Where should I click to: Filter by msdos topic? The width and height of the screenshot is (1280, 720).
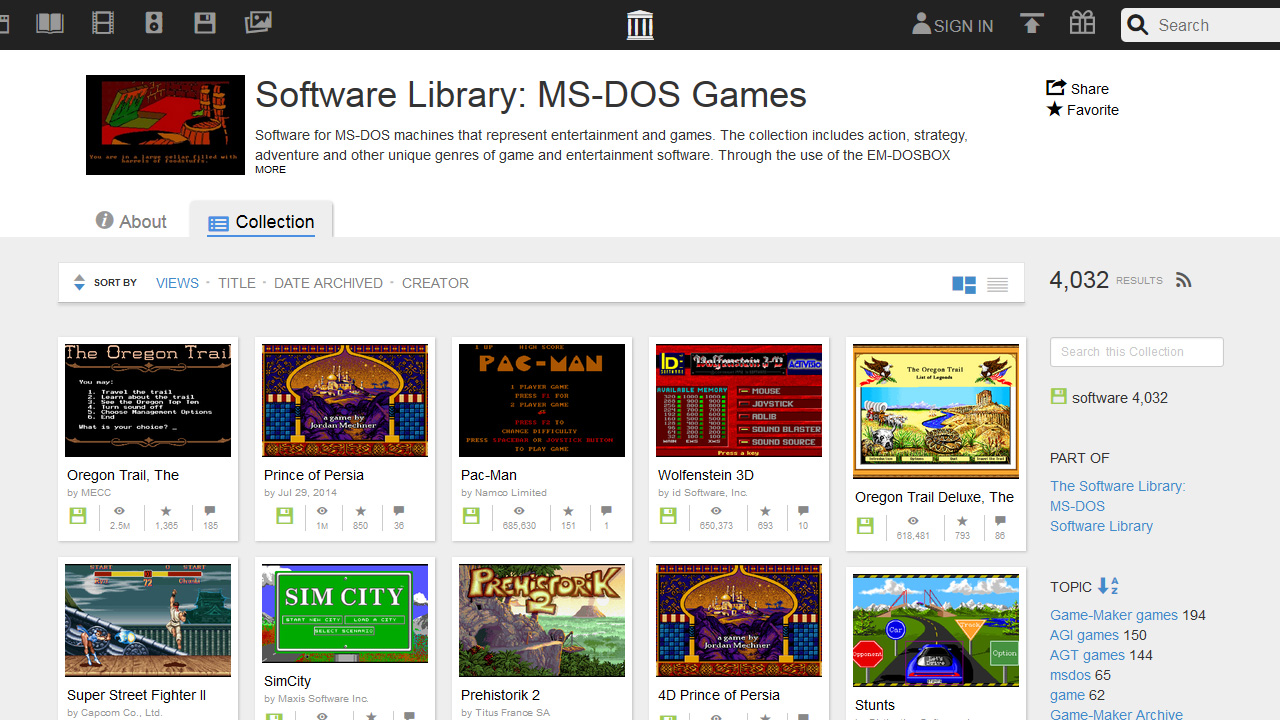[1070, 675]
